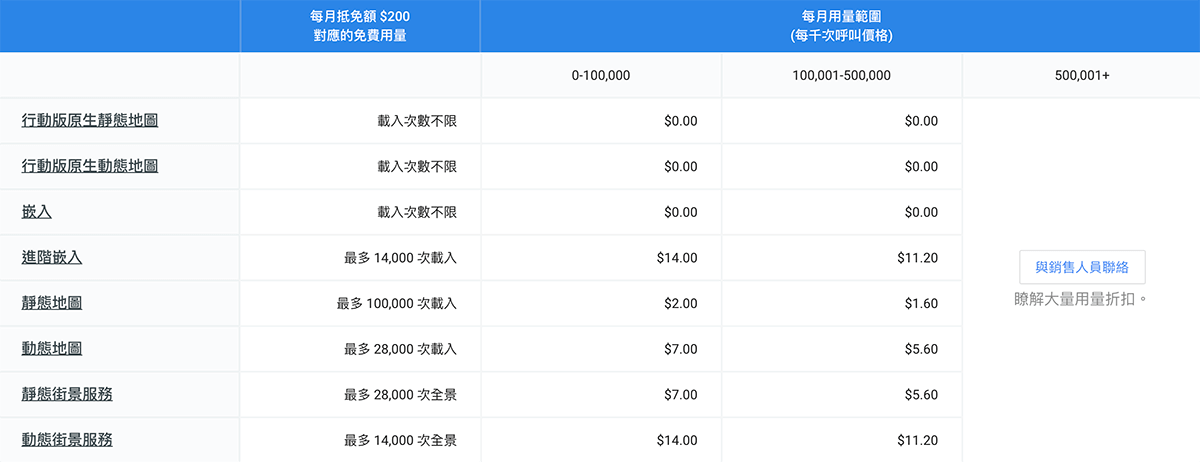Select 最多 14,000 次全景 cell
1200x462 pixels.
pyautogui.click(x=360, y=440)
